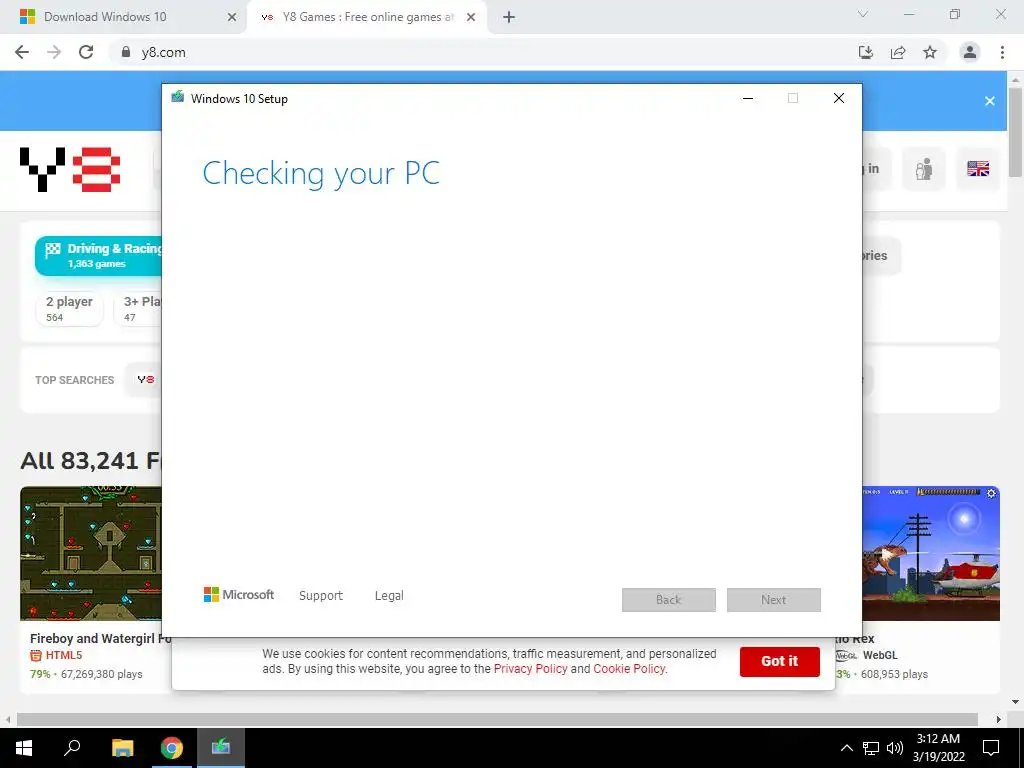Minimize the Windows 10 Setup window
The height and width of the screenshot is (768, 1024).
pyautogui.click(x=748, y=99)
